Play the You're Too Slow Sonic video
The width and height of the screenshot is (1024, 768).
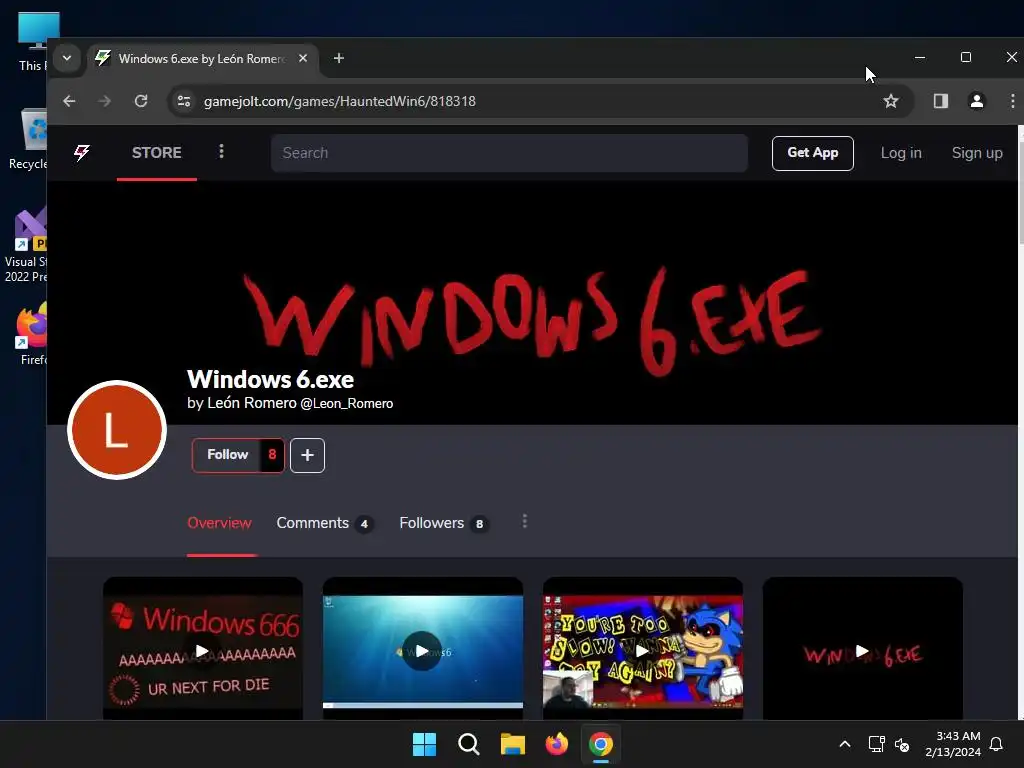coord(643,650)
